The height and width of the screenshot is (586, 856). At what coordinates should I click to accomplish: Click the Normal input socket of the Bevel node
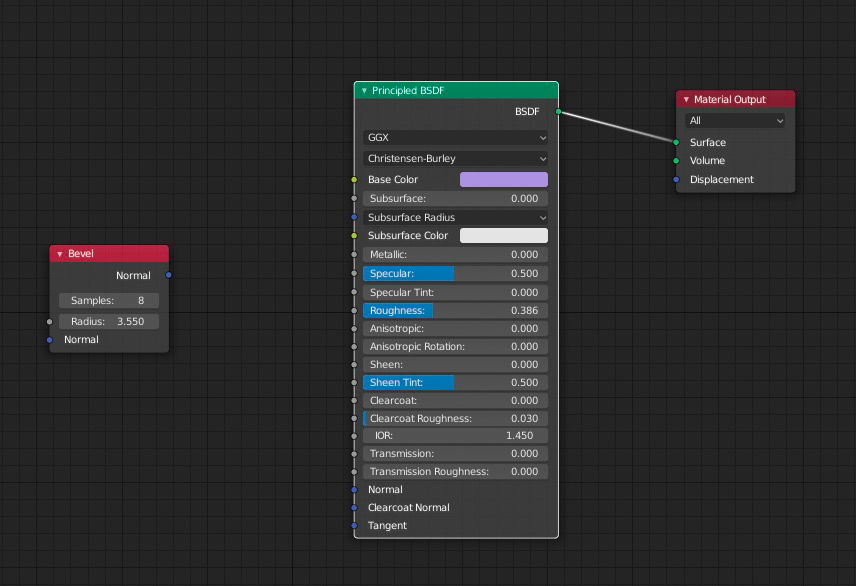[x=49, y=339]
